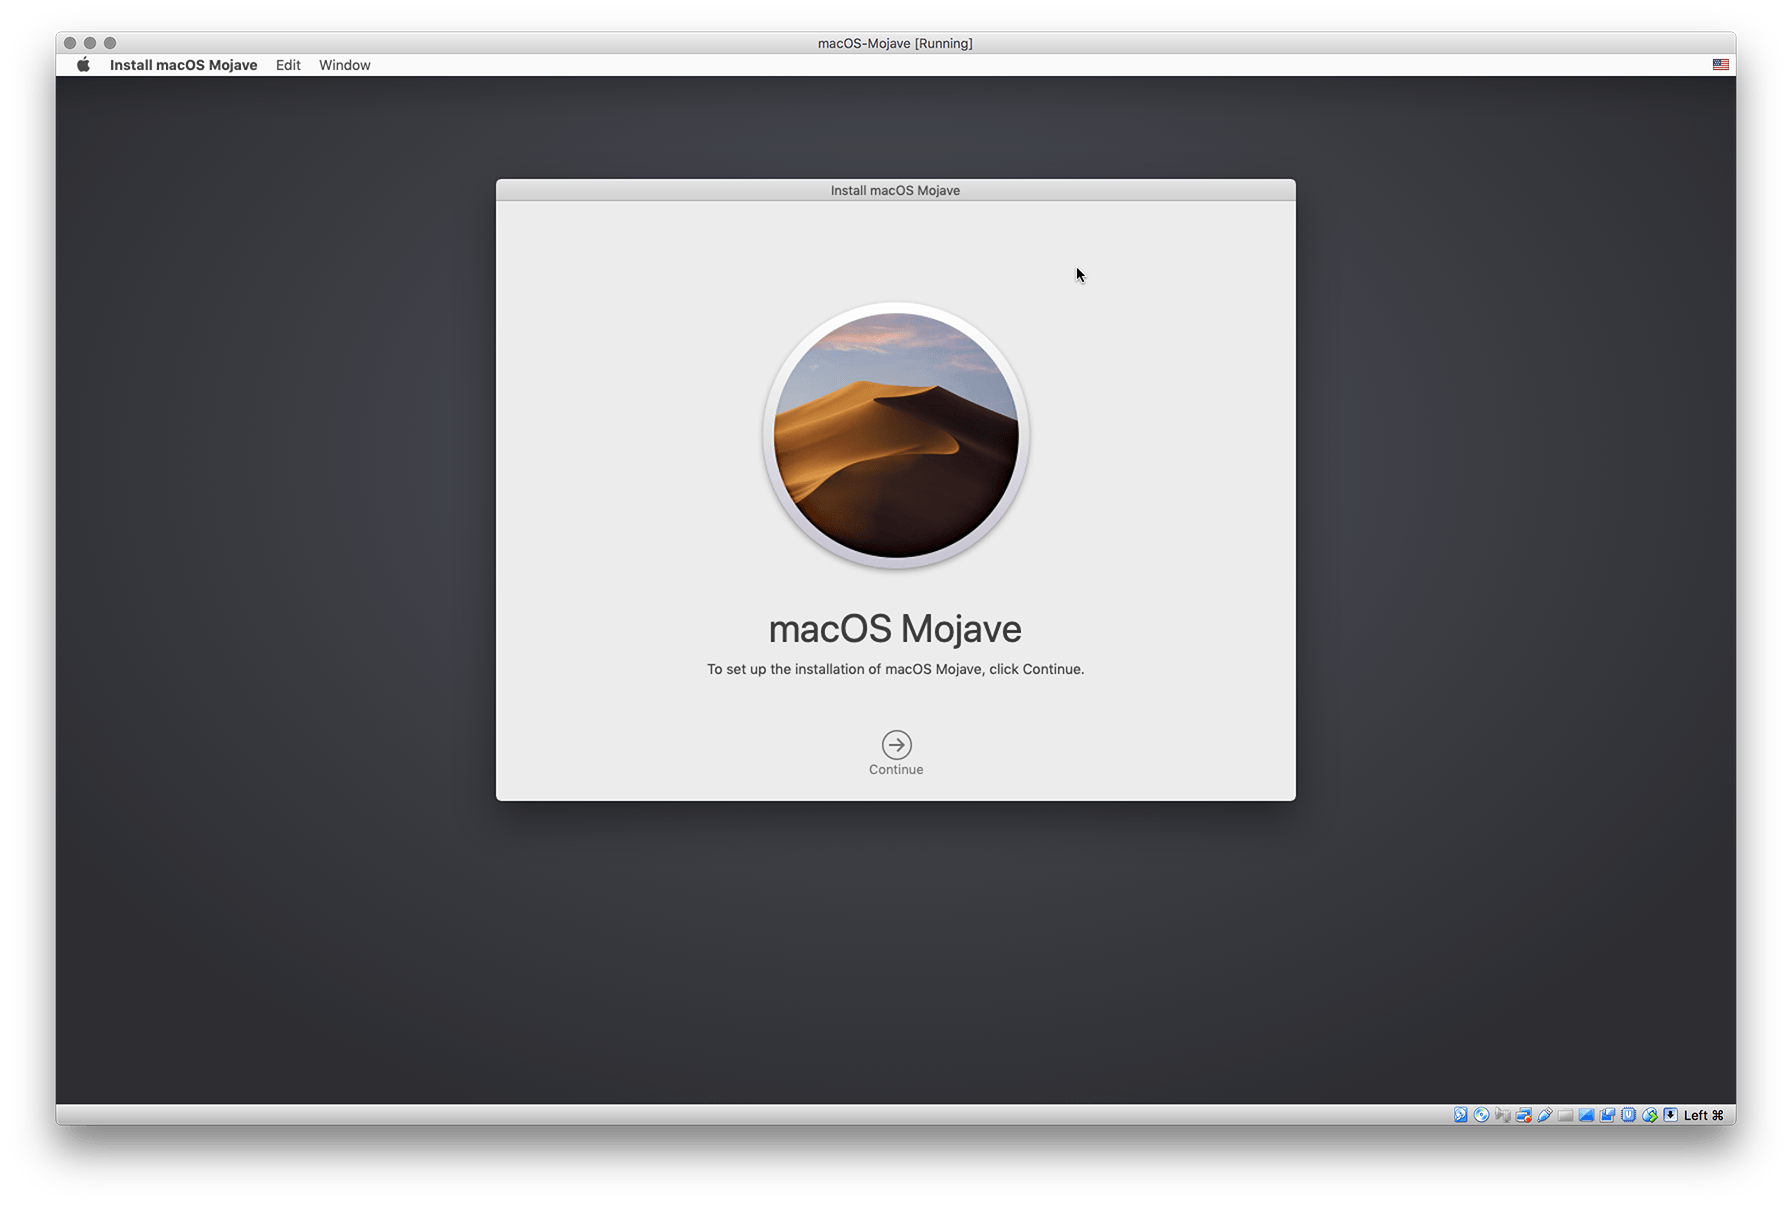Zoom the macOS-Mojave VirtualBox window
The height and width of the screenshot is (1205, 1792).
110,43
